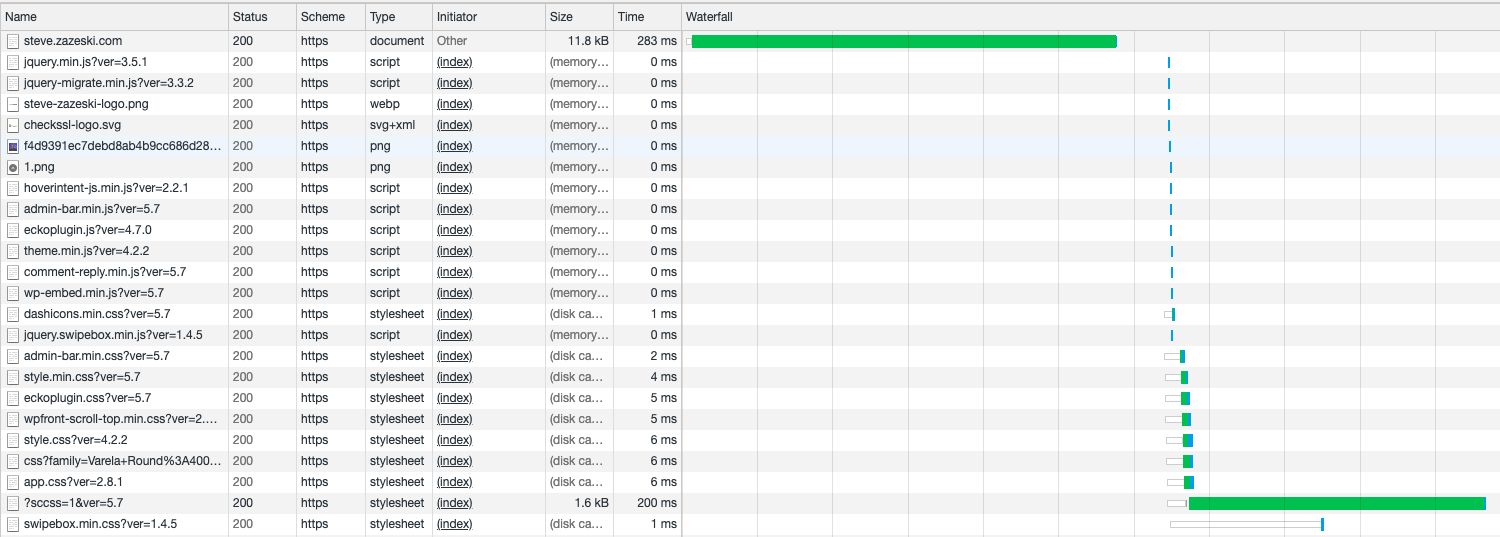Open the (index) initiator link for theme.min.js
Screen dimensions: 1500x537
tap(454, 251)
